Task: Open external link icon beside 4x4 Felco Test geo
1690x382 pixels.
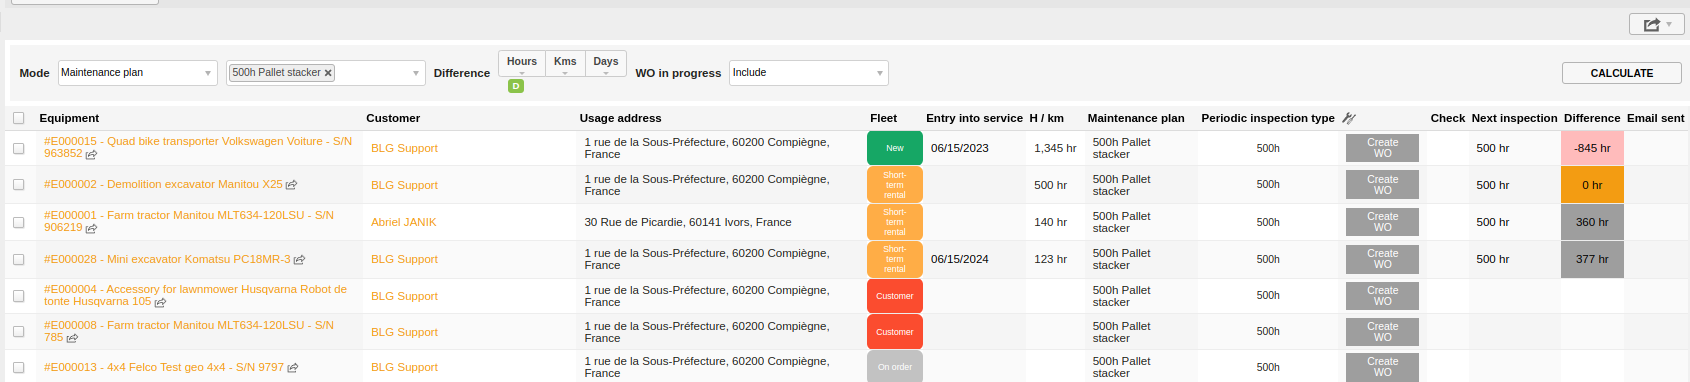Action: coord(293,368)
